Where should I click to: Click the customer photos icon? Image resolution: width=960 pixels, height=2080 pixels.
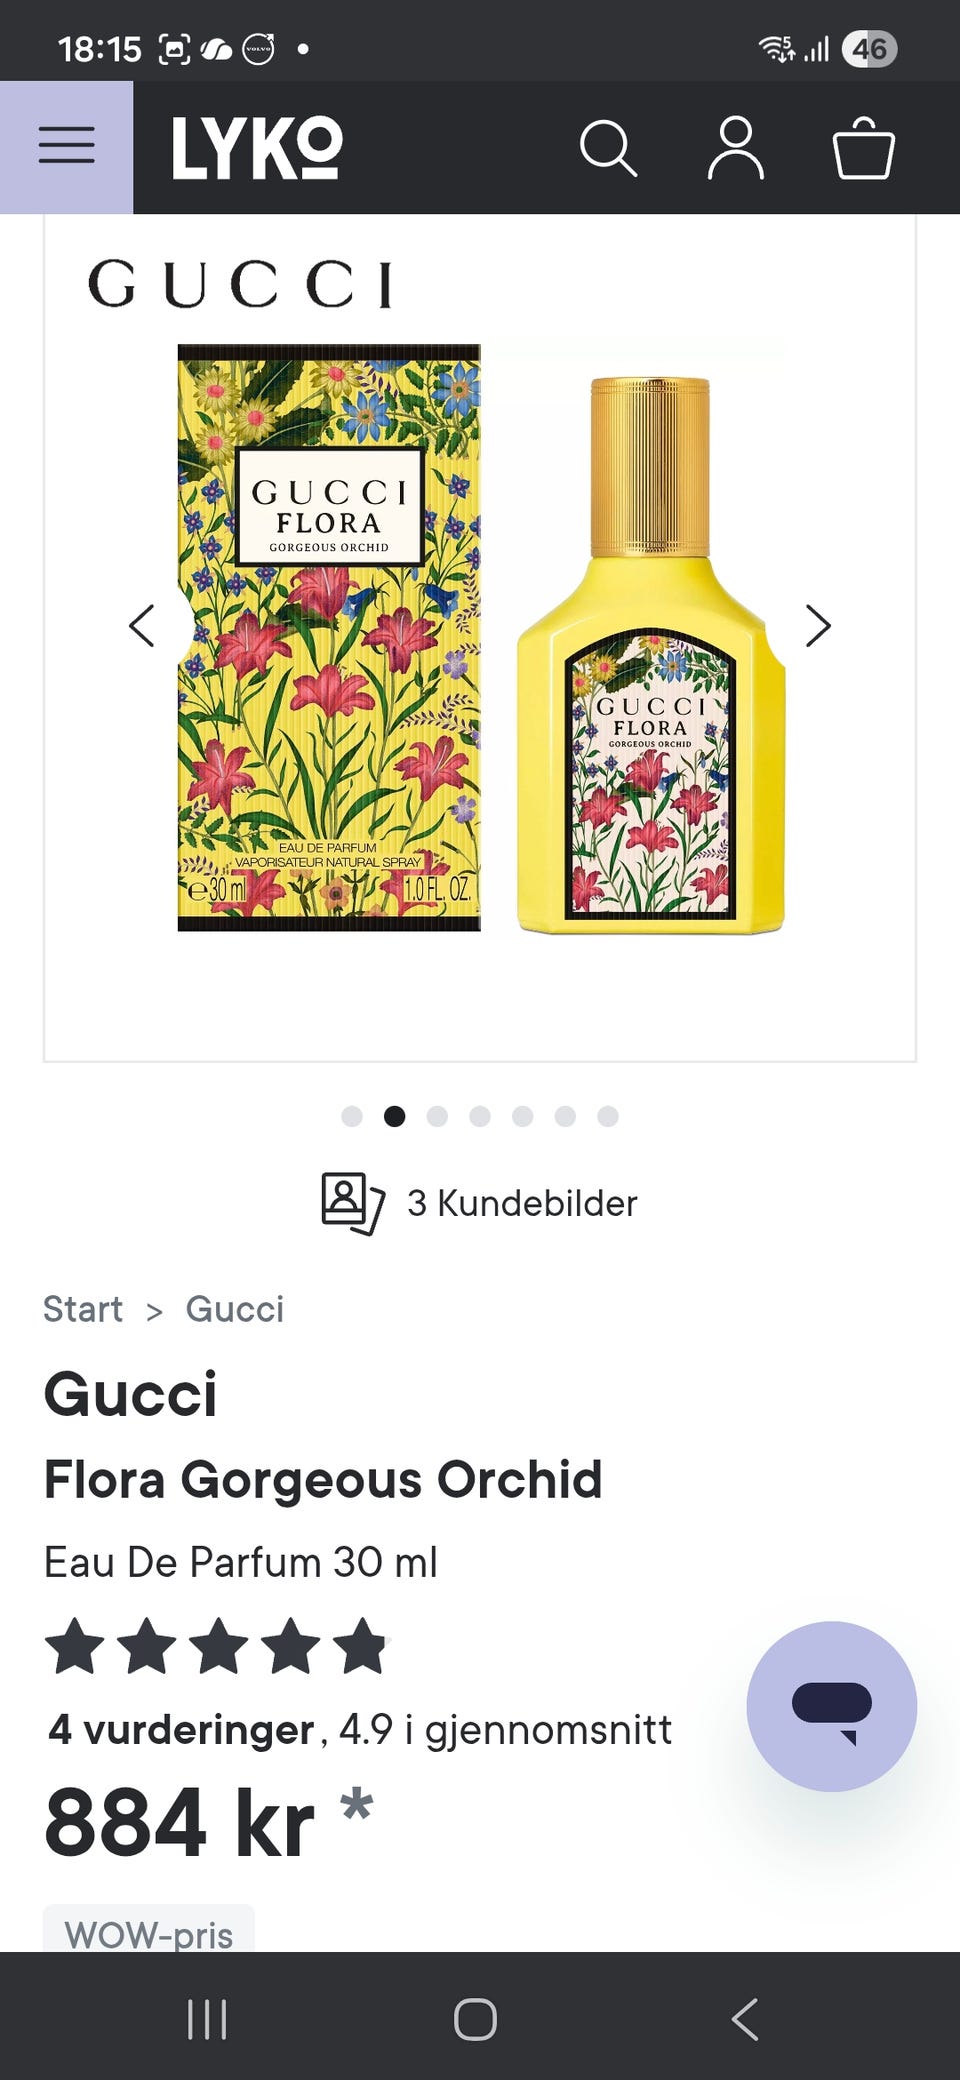tap(352, 1203)
